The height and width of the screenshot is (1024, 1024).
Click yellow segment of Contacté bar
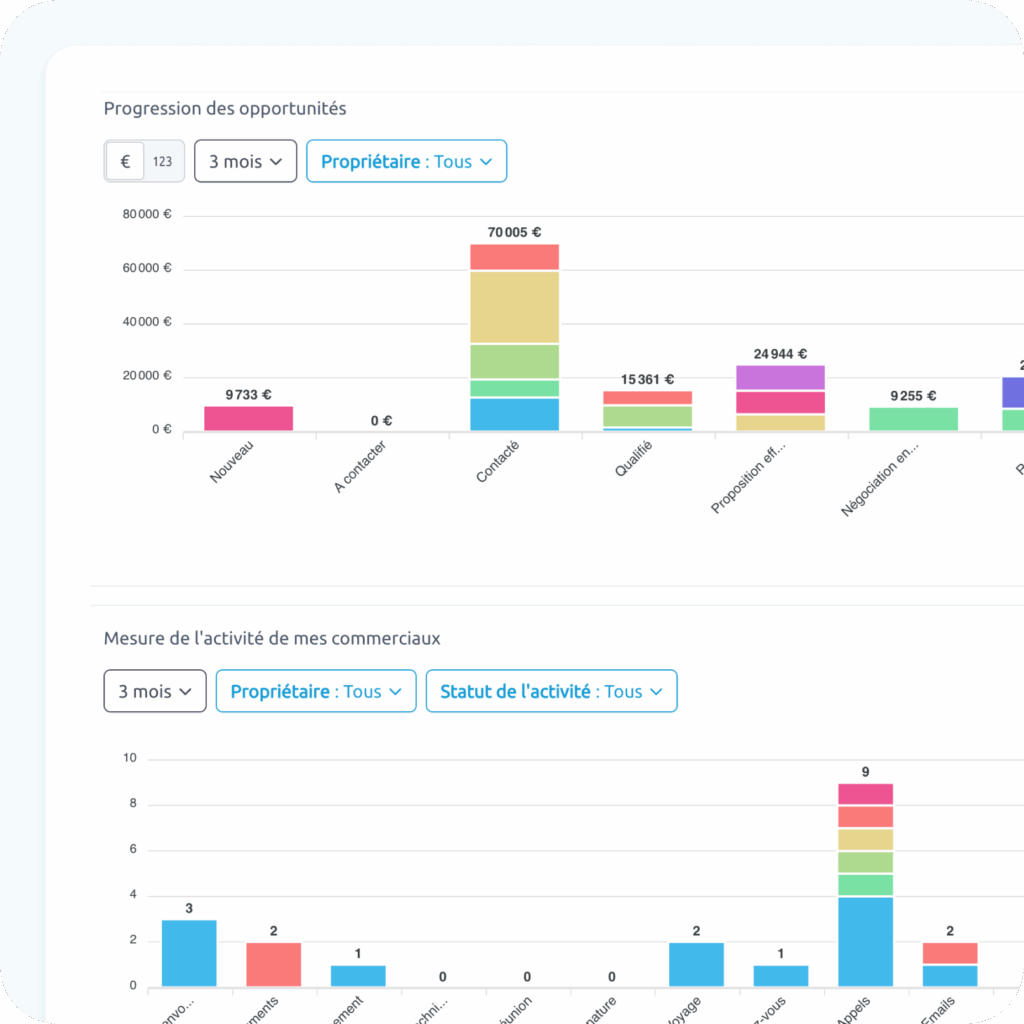pos(514,307)
